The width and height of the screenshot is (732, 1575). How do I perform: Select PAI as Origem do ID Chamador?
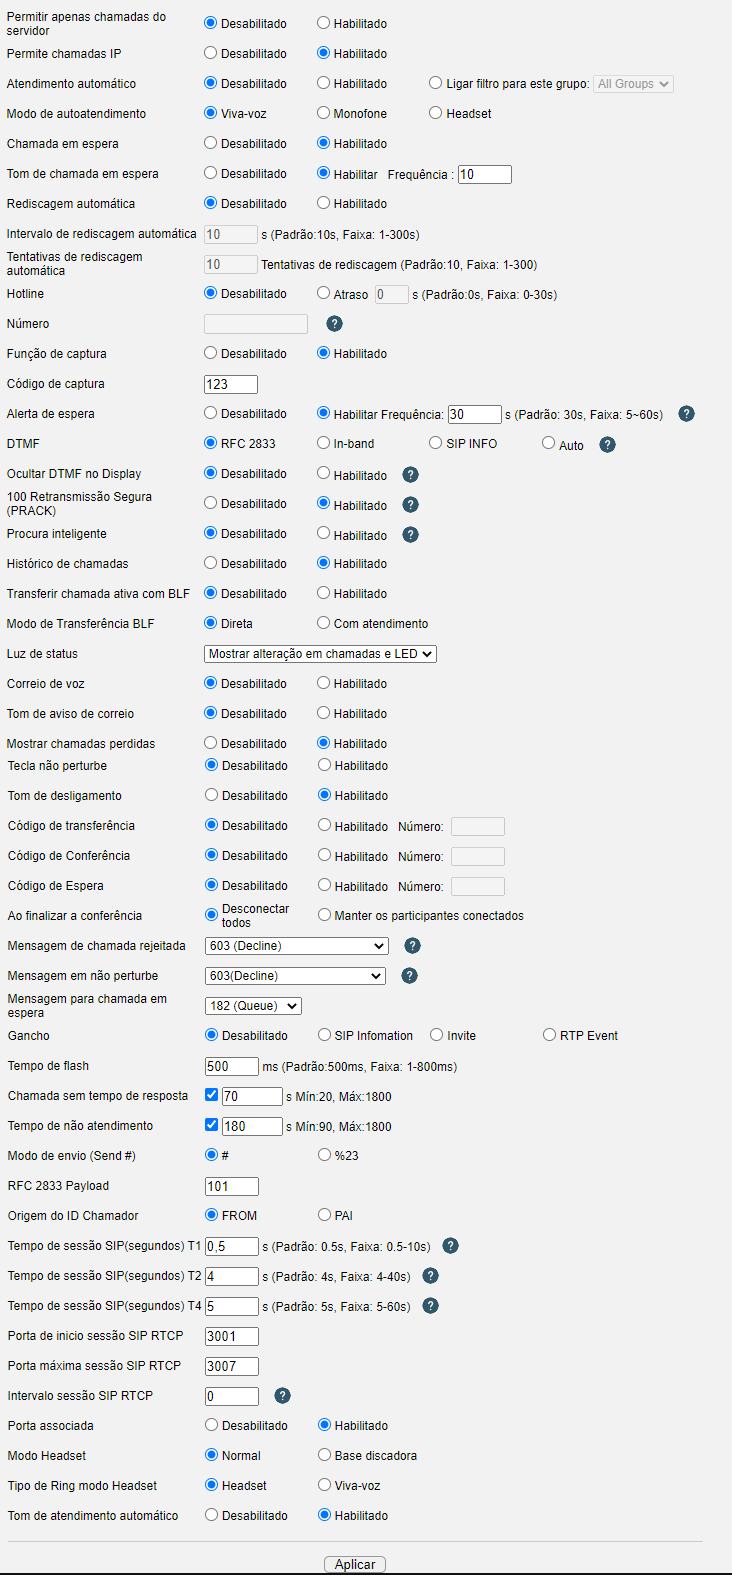325,1215
